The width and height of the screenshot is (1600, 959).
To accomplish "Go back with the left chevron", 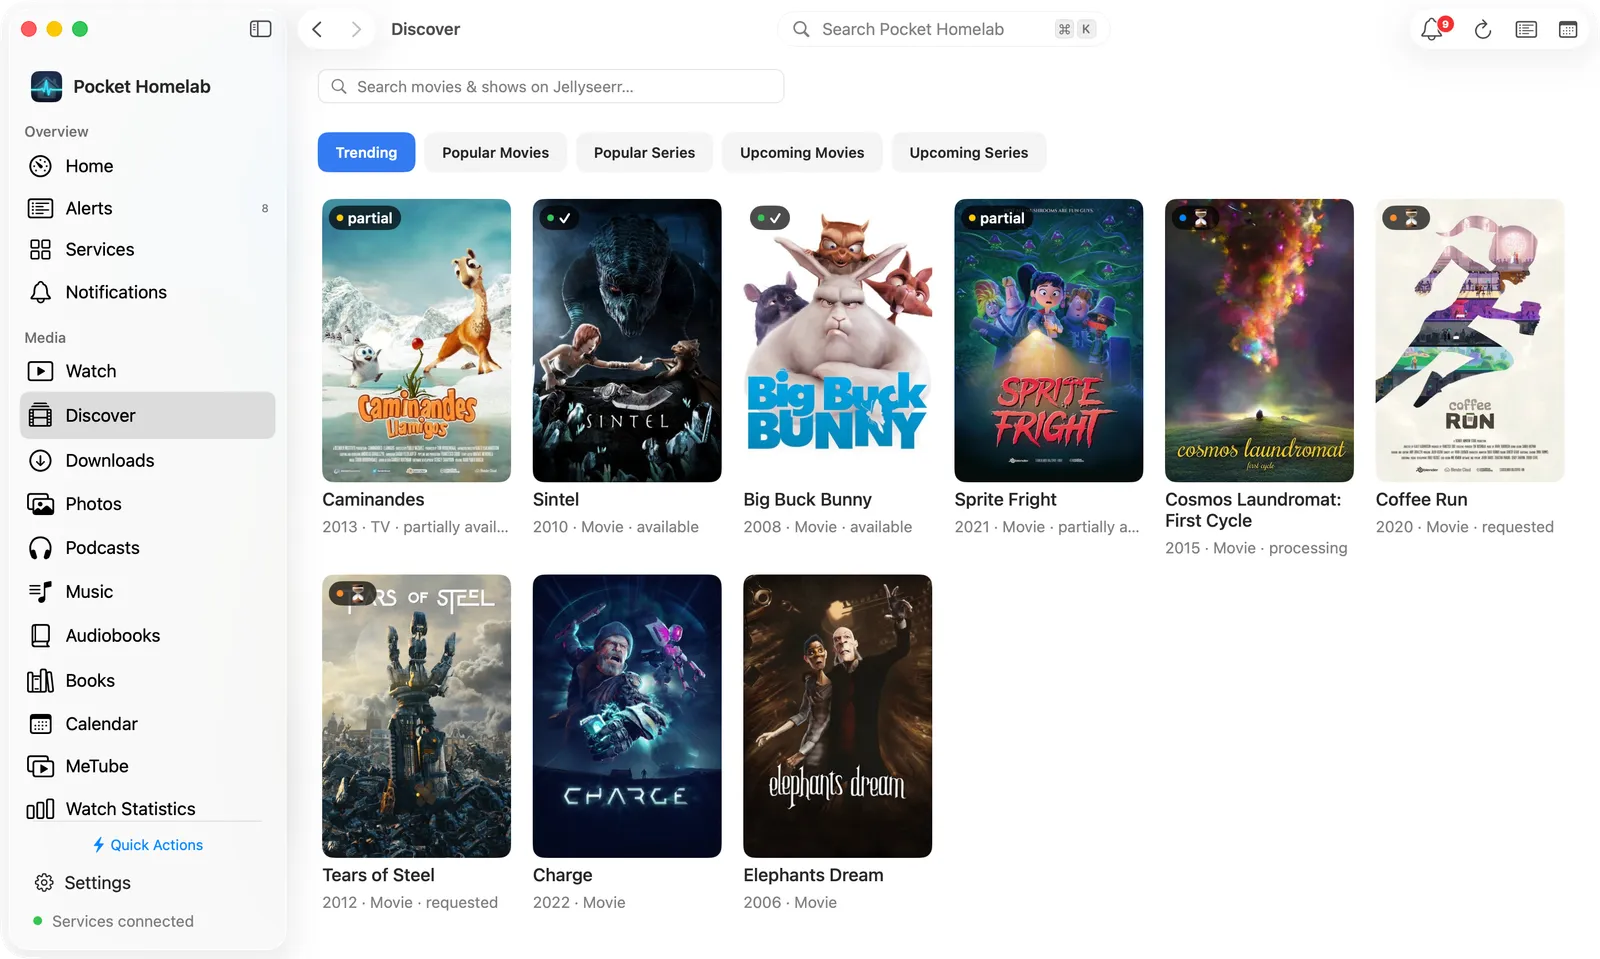I will [317, 29].
